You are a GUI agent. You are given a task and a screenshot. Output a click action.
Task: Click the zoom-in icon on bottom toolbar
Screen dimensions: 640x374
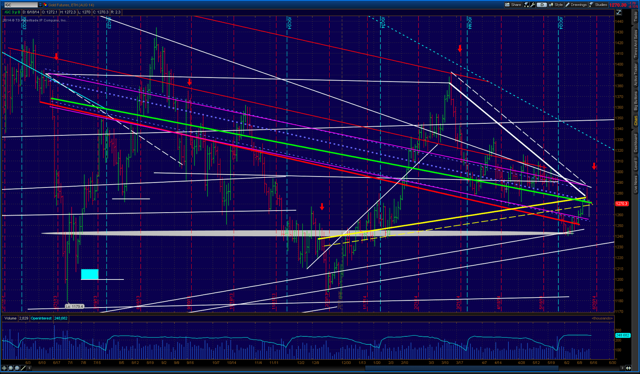tap(11, 368)
